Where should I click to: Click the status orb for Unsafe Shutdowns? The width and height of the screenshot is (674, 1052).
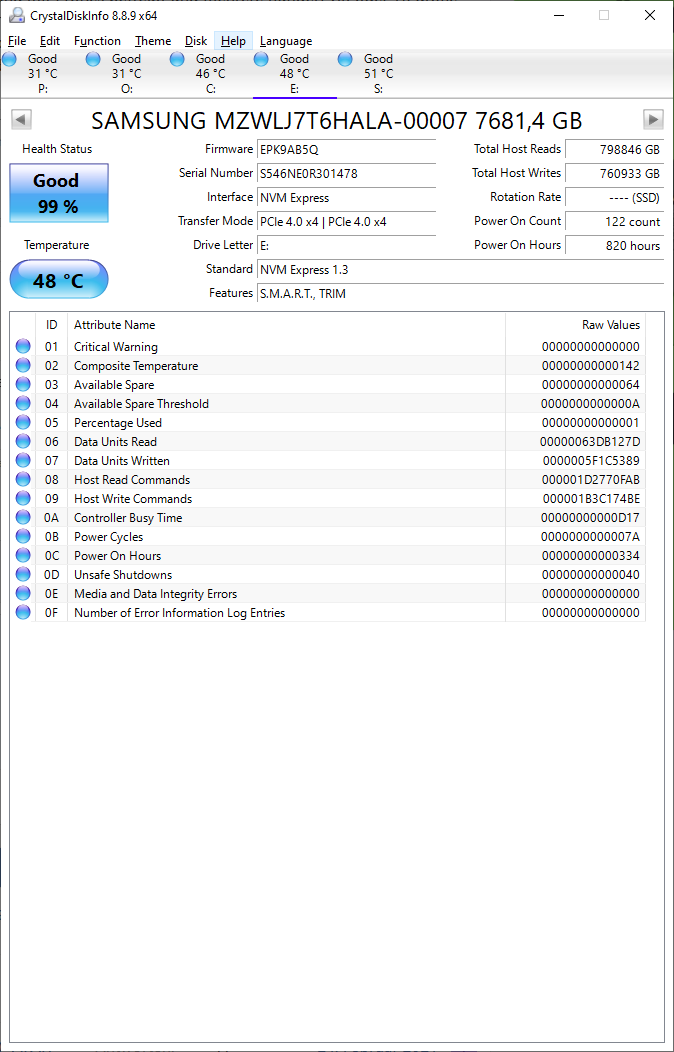pos(23,574)
